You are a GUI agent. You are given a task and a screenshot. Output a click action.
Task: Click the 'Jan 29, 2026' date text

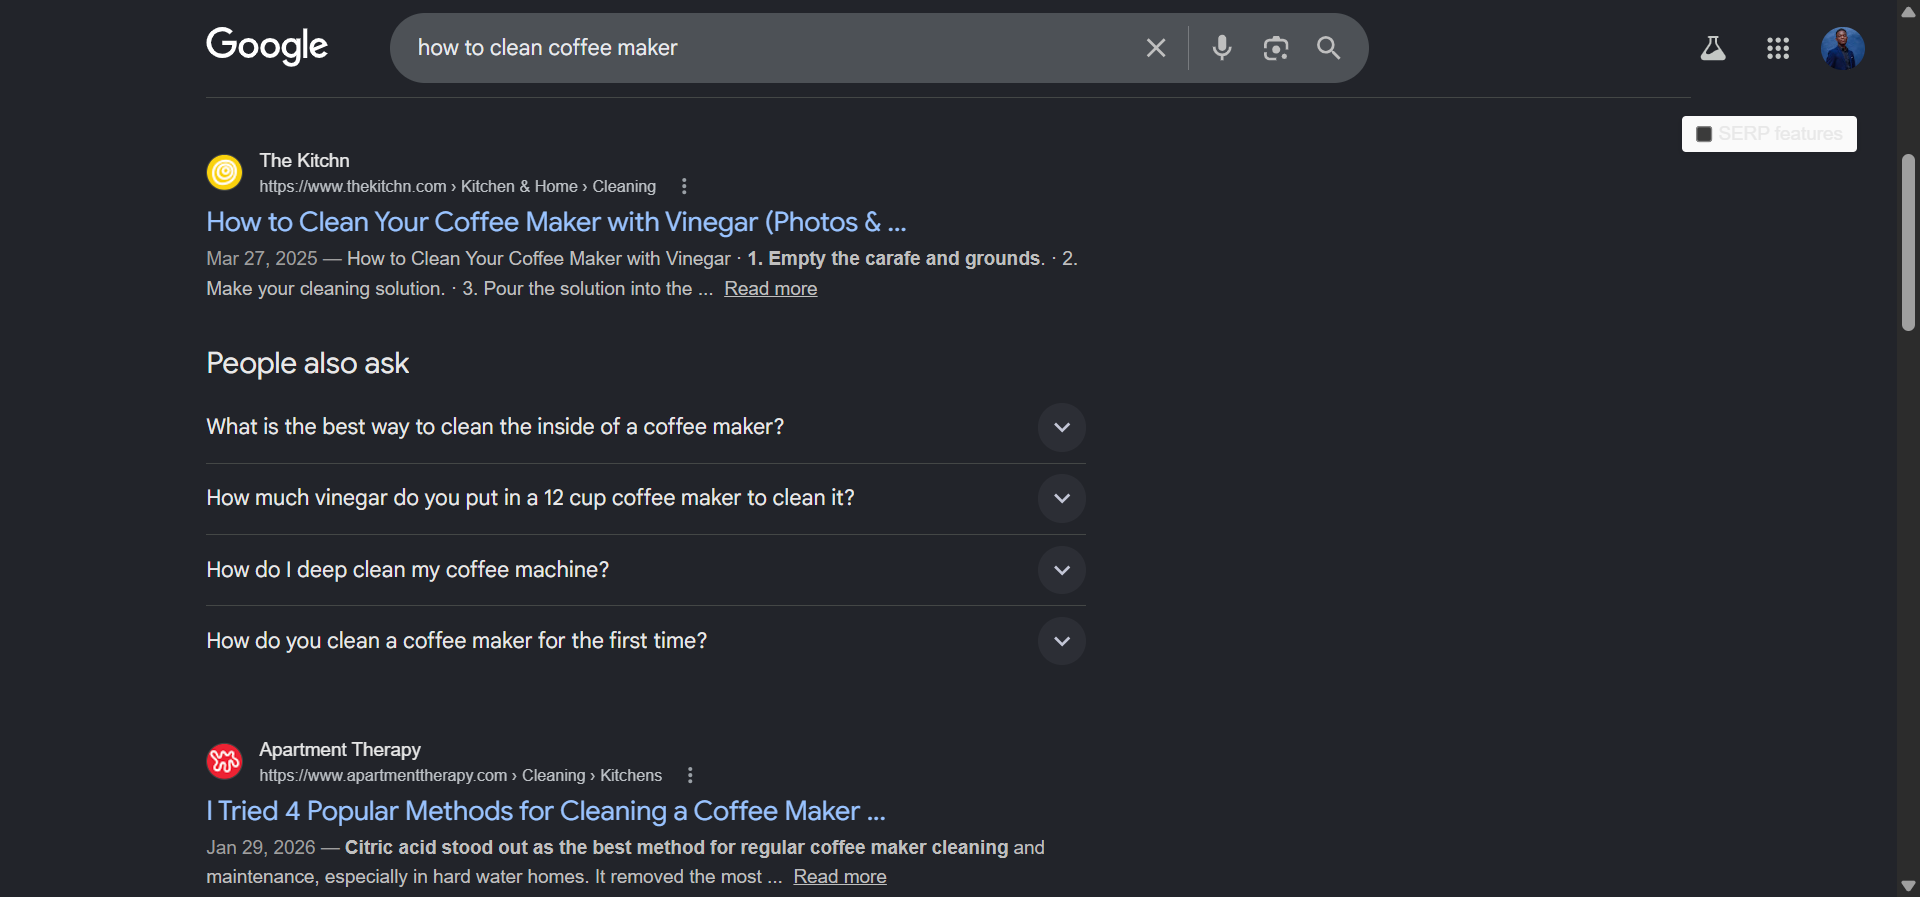click(x=260, y=848)
